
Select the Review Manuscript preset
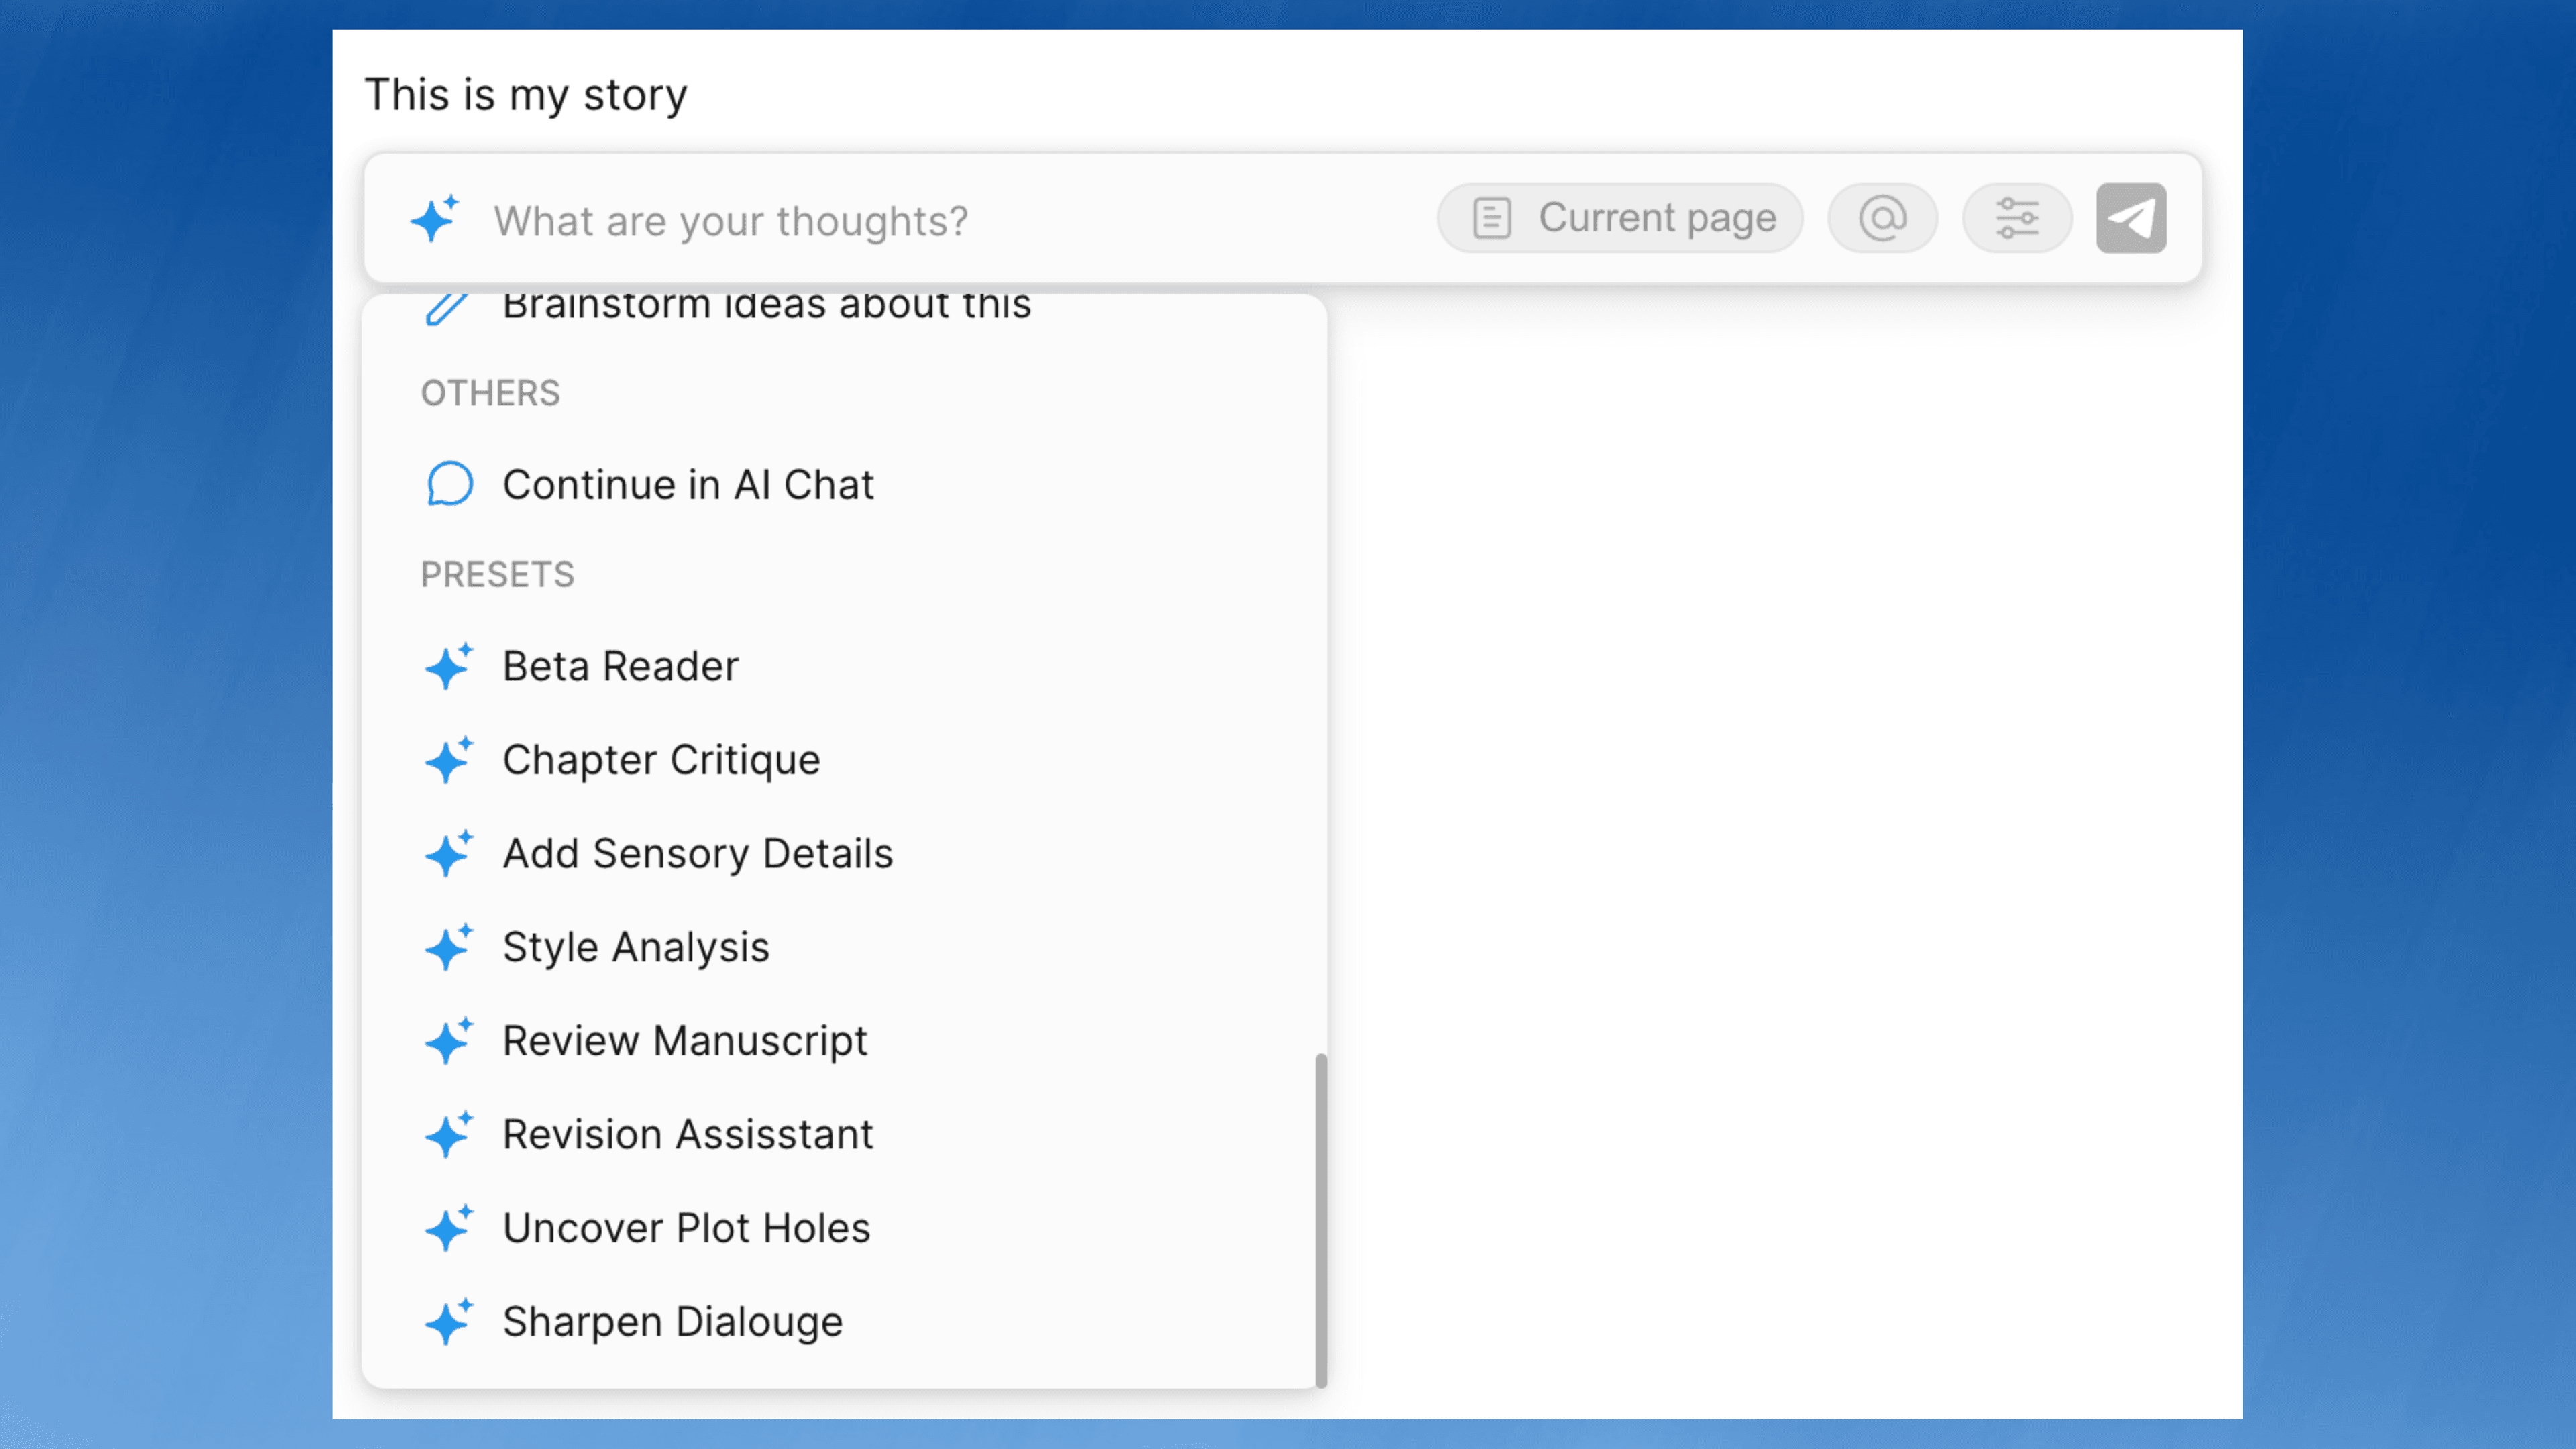click(685, 1040)
